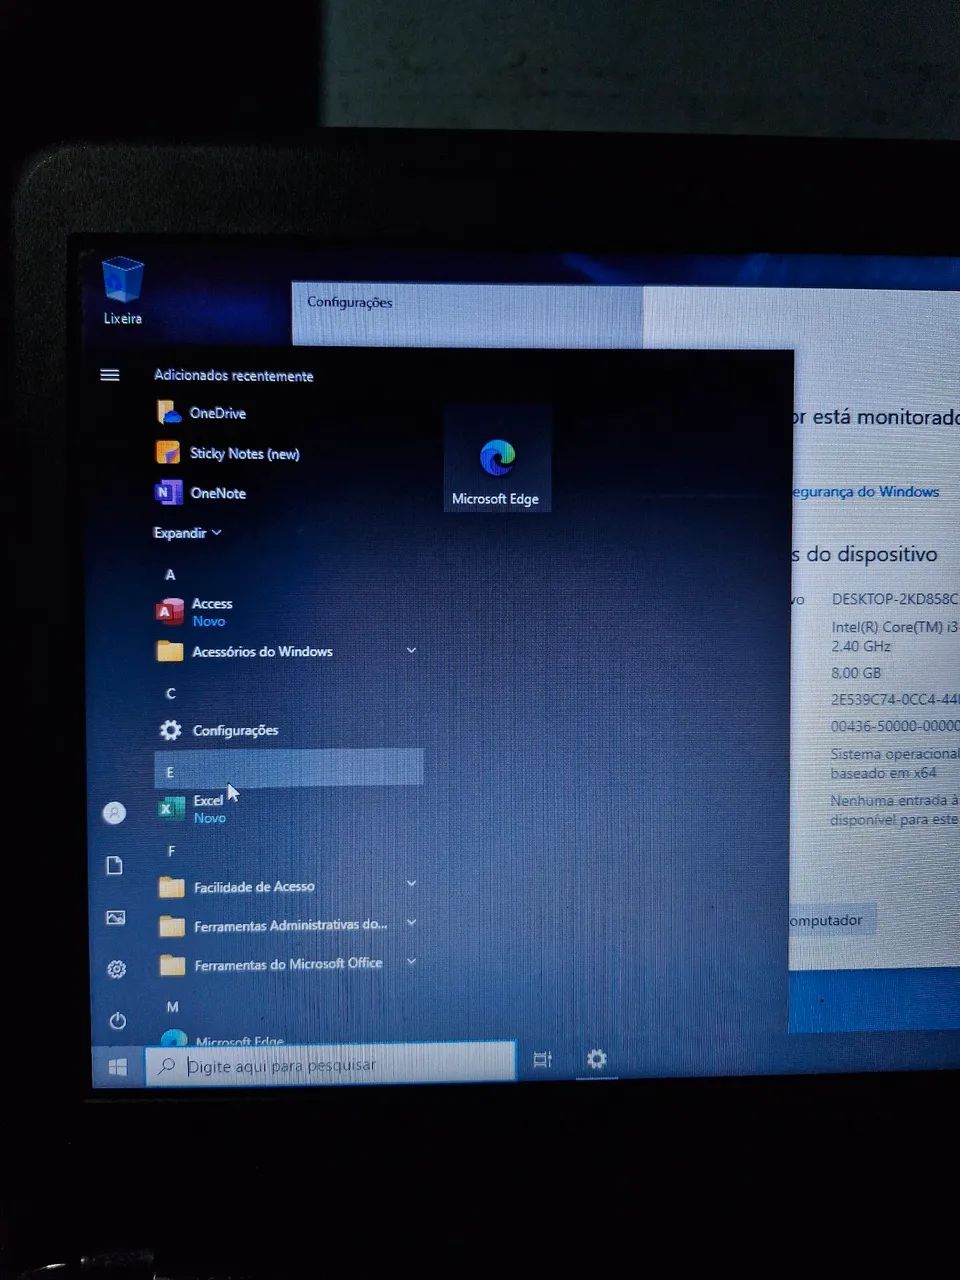Click the highlighted letter E header
Image resolution: width=960 pixels, height=1280 pixels.
pos(289,769)
